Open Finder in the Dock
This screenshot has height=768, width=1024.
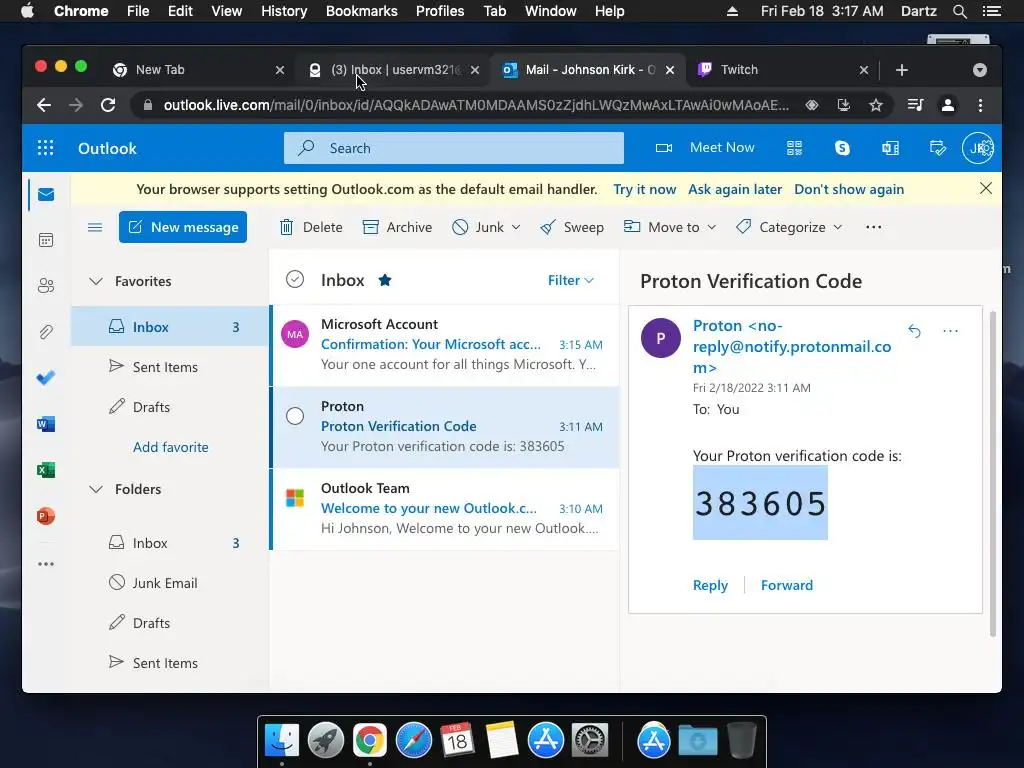[x=282, y=741]
